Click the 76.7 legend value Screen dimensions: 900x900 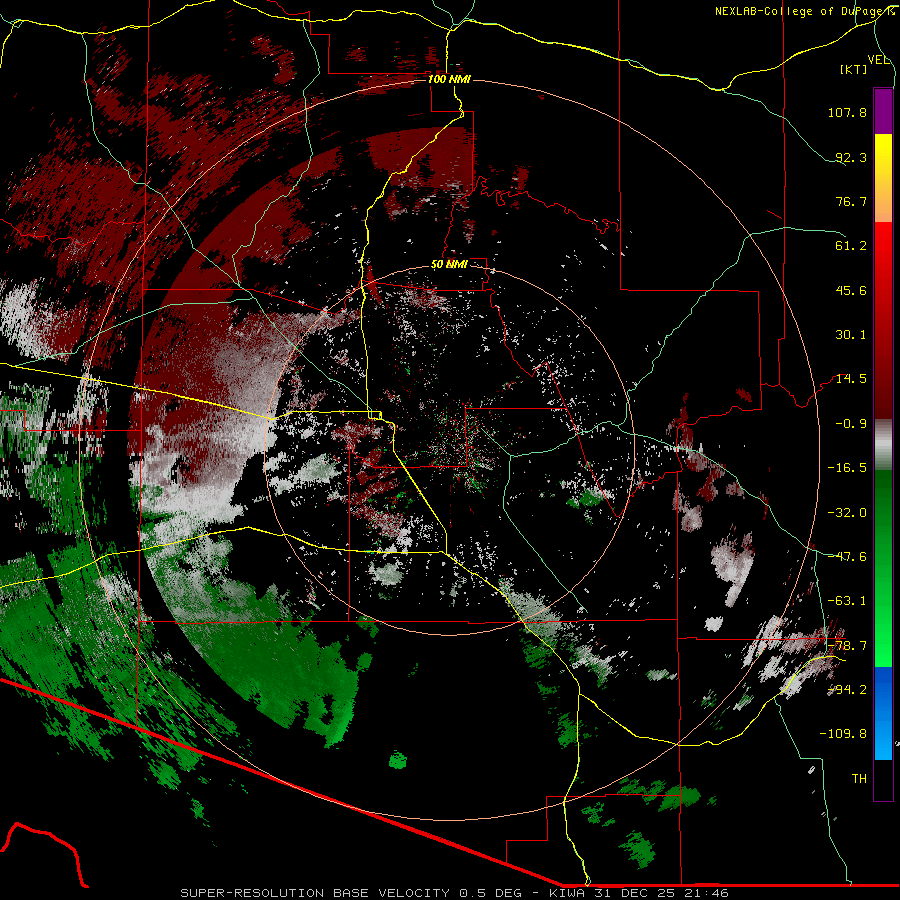pos(851,201)
